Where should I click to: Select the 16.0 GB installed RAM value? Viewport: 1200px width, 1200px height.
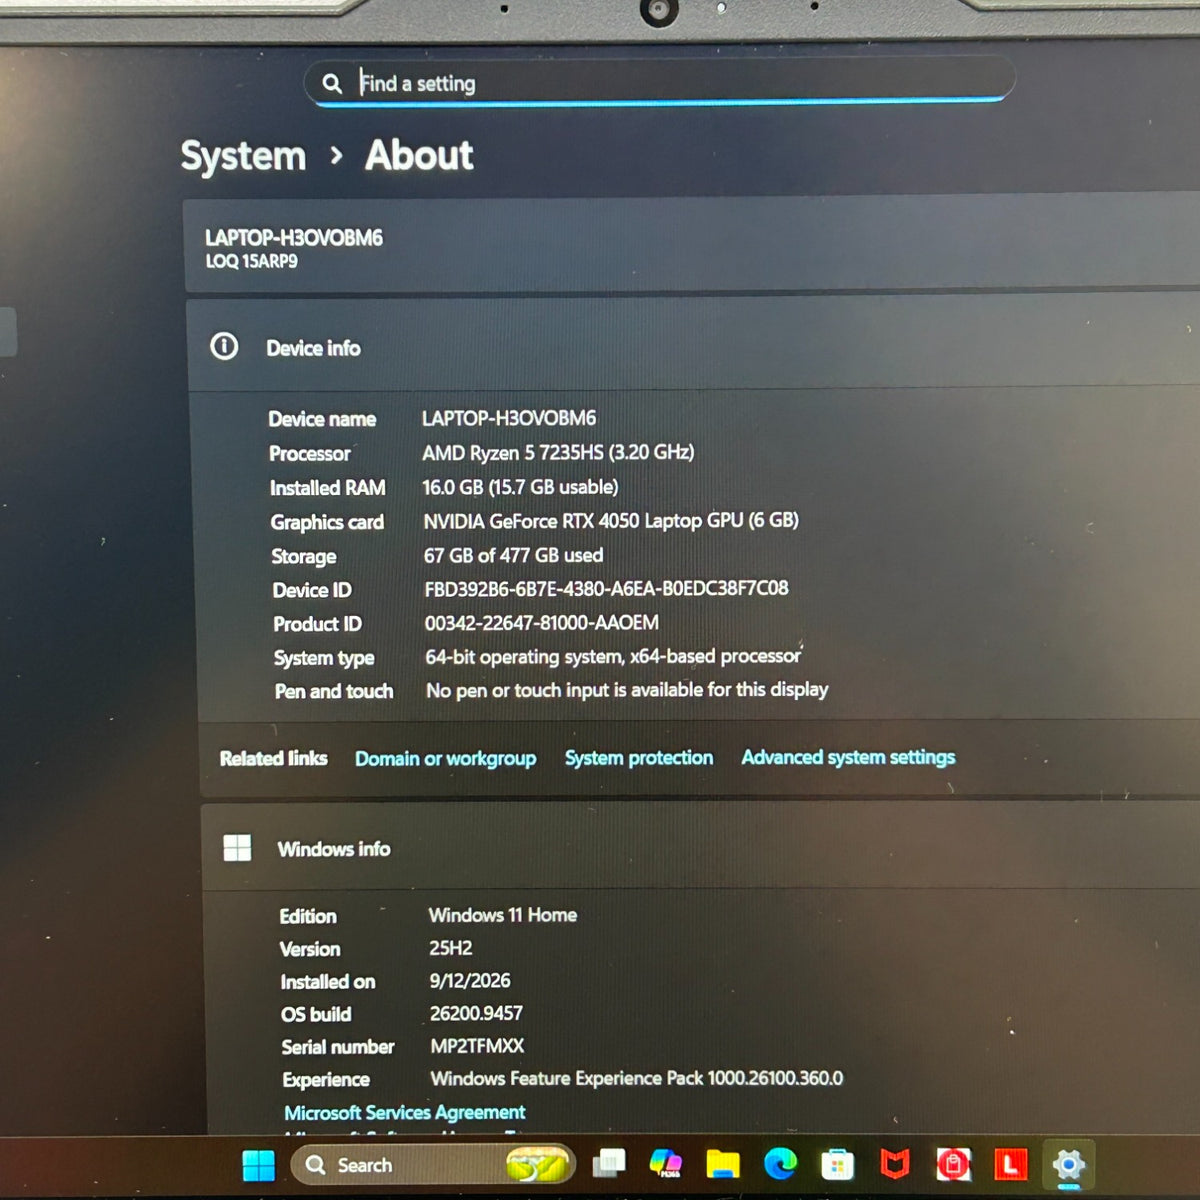[x=520, y=487]
